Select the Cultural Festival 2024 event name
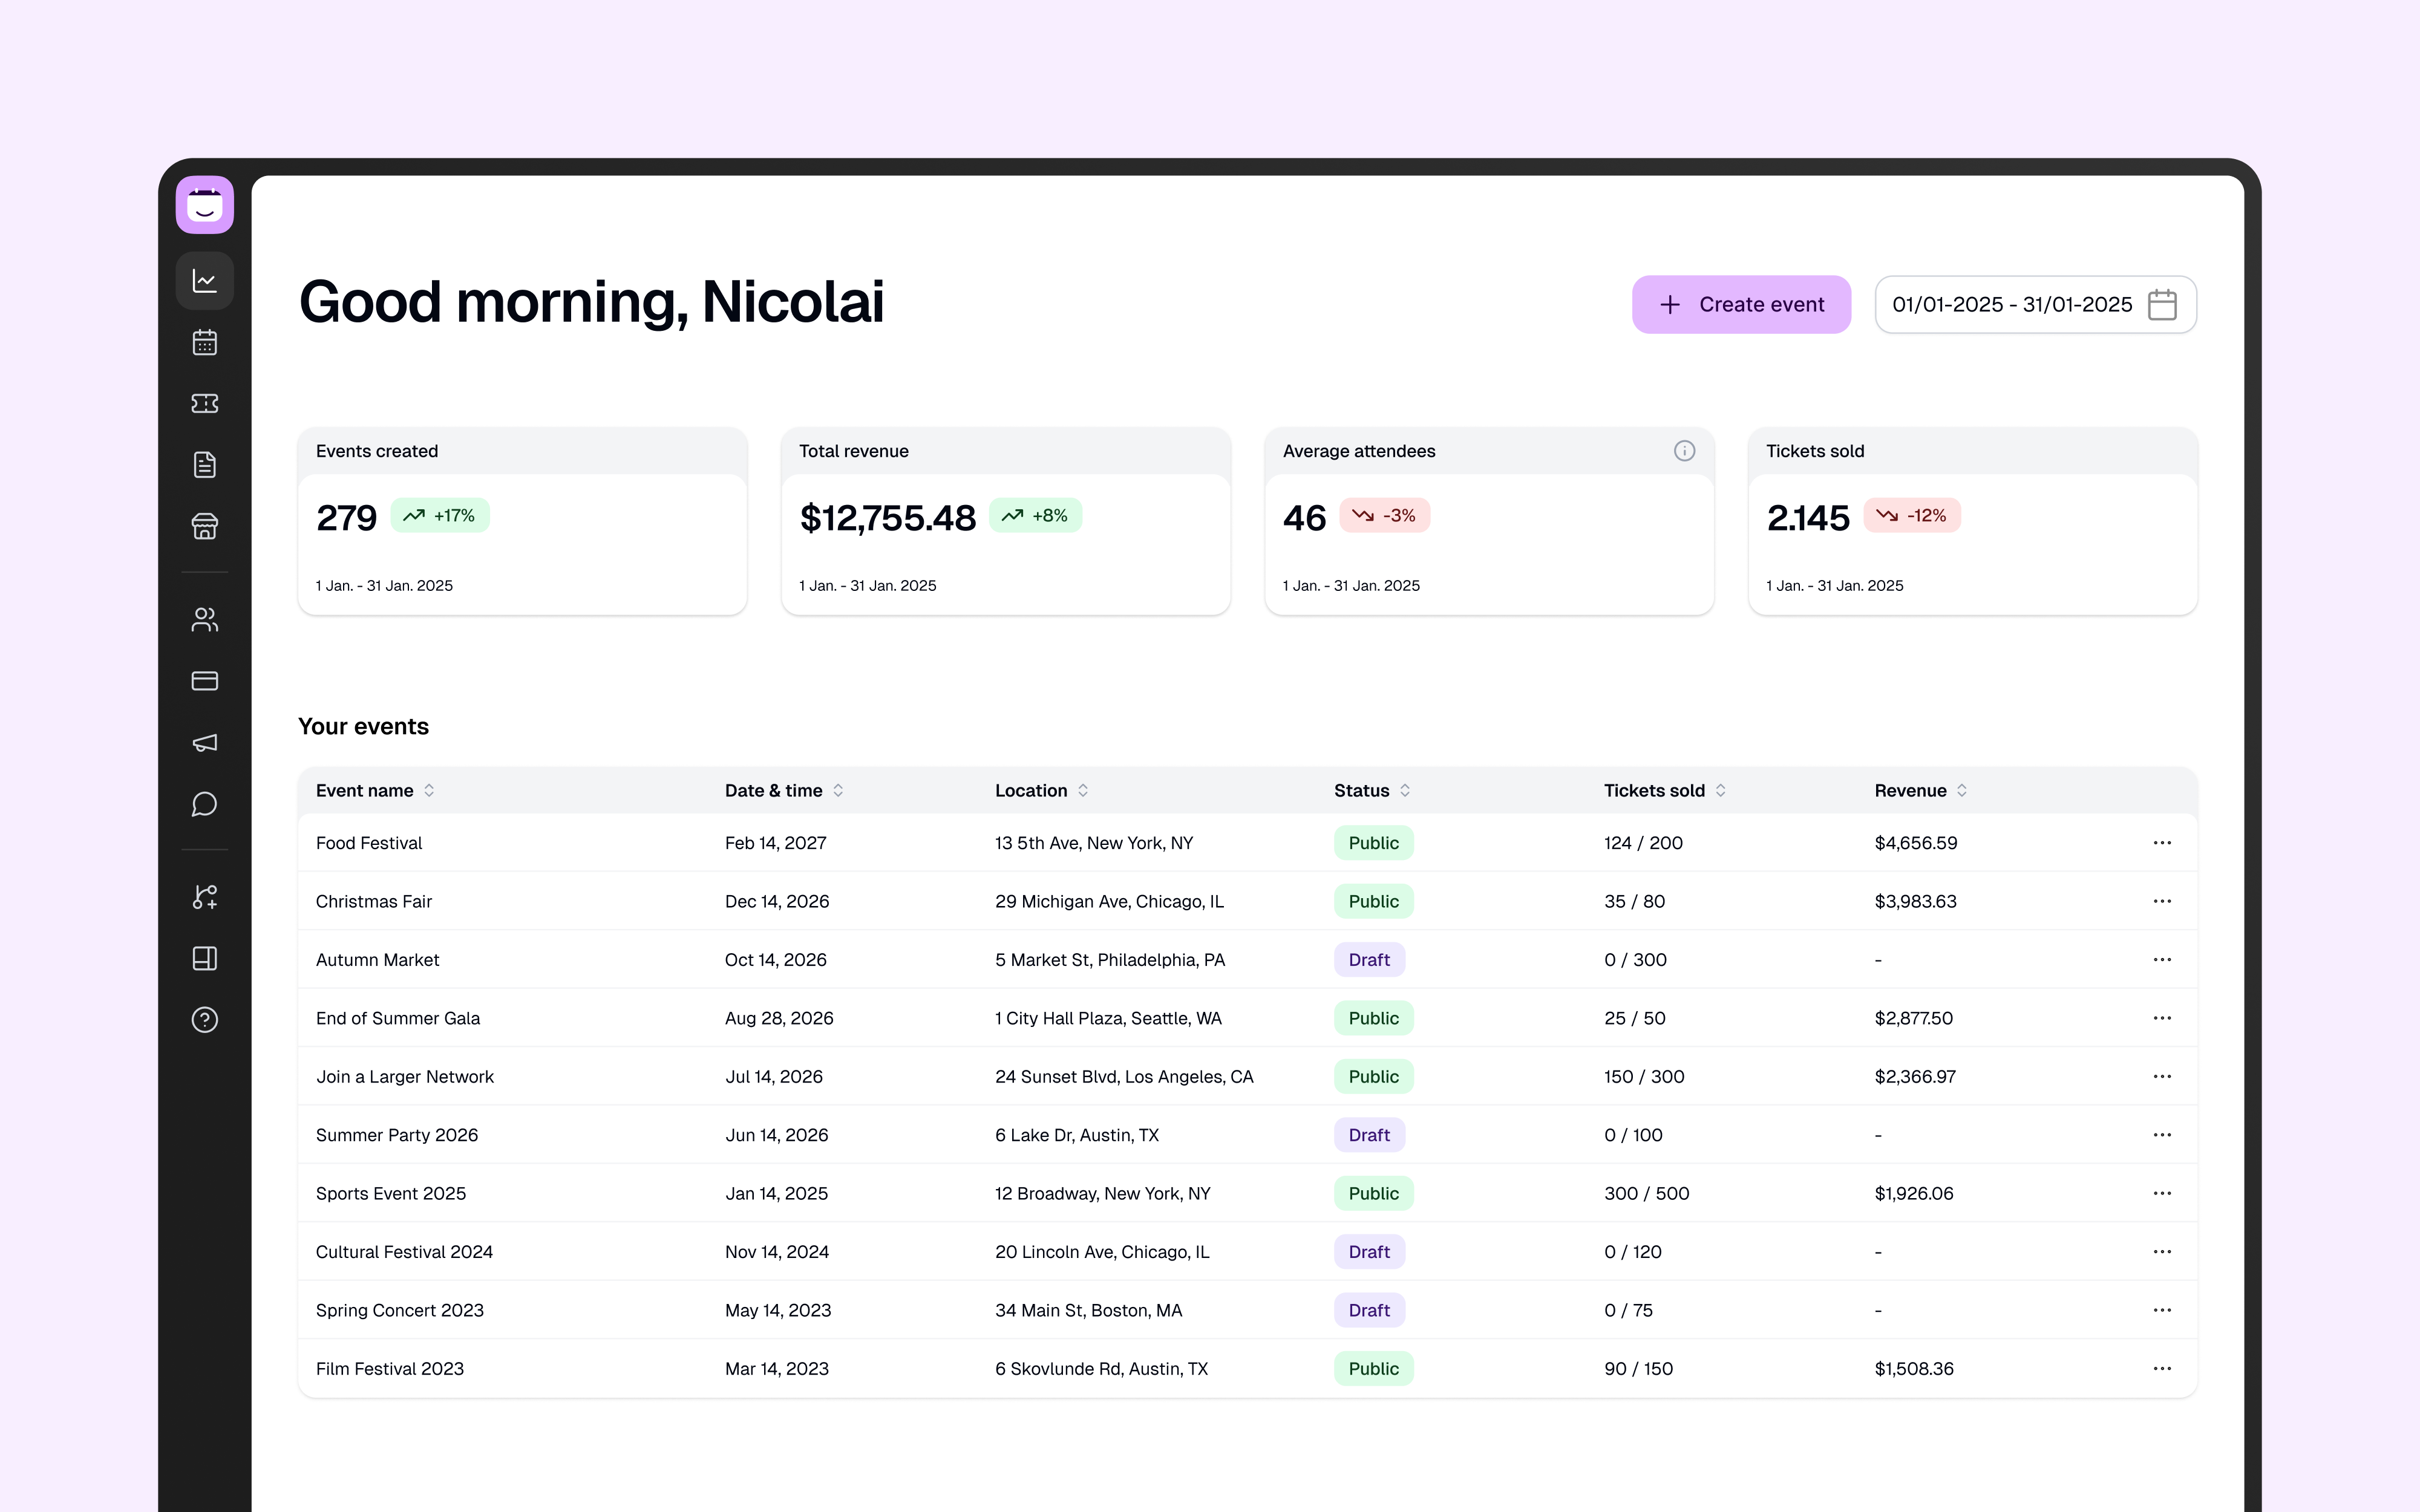 [404, 1252]
